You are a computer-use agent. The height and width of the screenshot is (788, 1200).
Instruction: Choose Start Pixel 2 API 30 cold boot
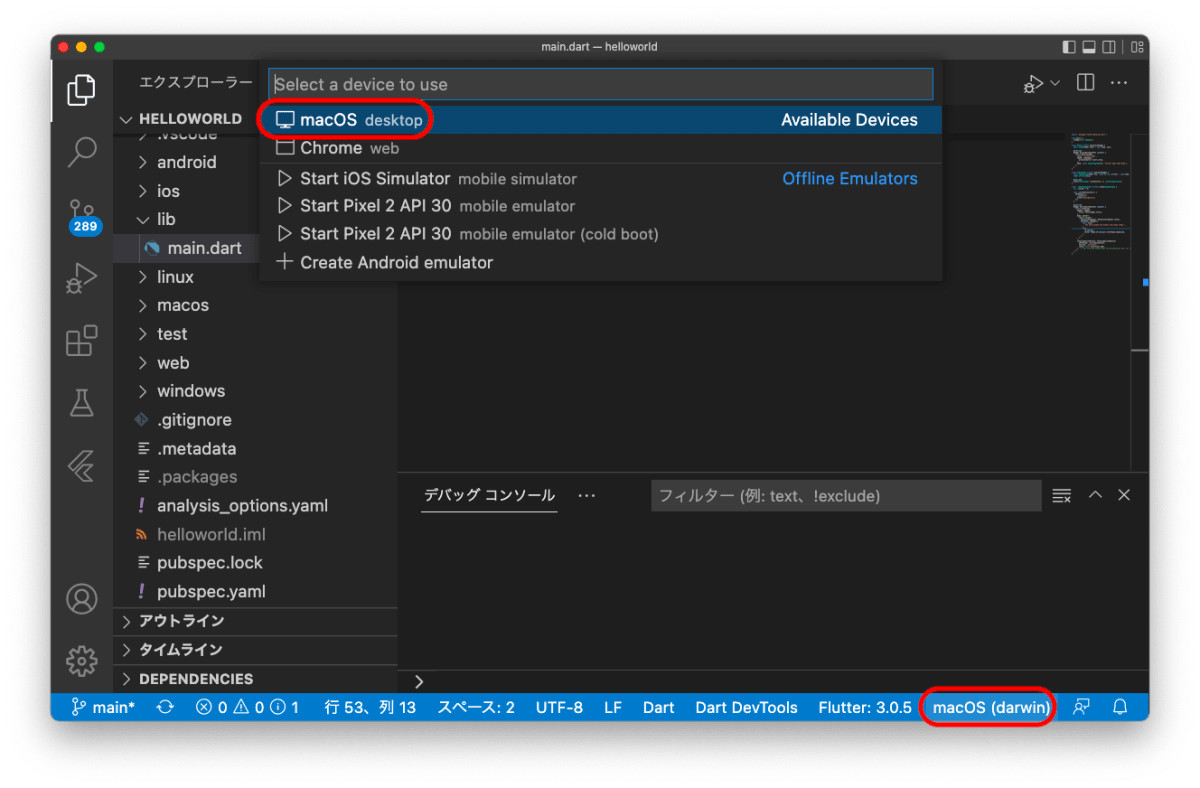(601, 234)
